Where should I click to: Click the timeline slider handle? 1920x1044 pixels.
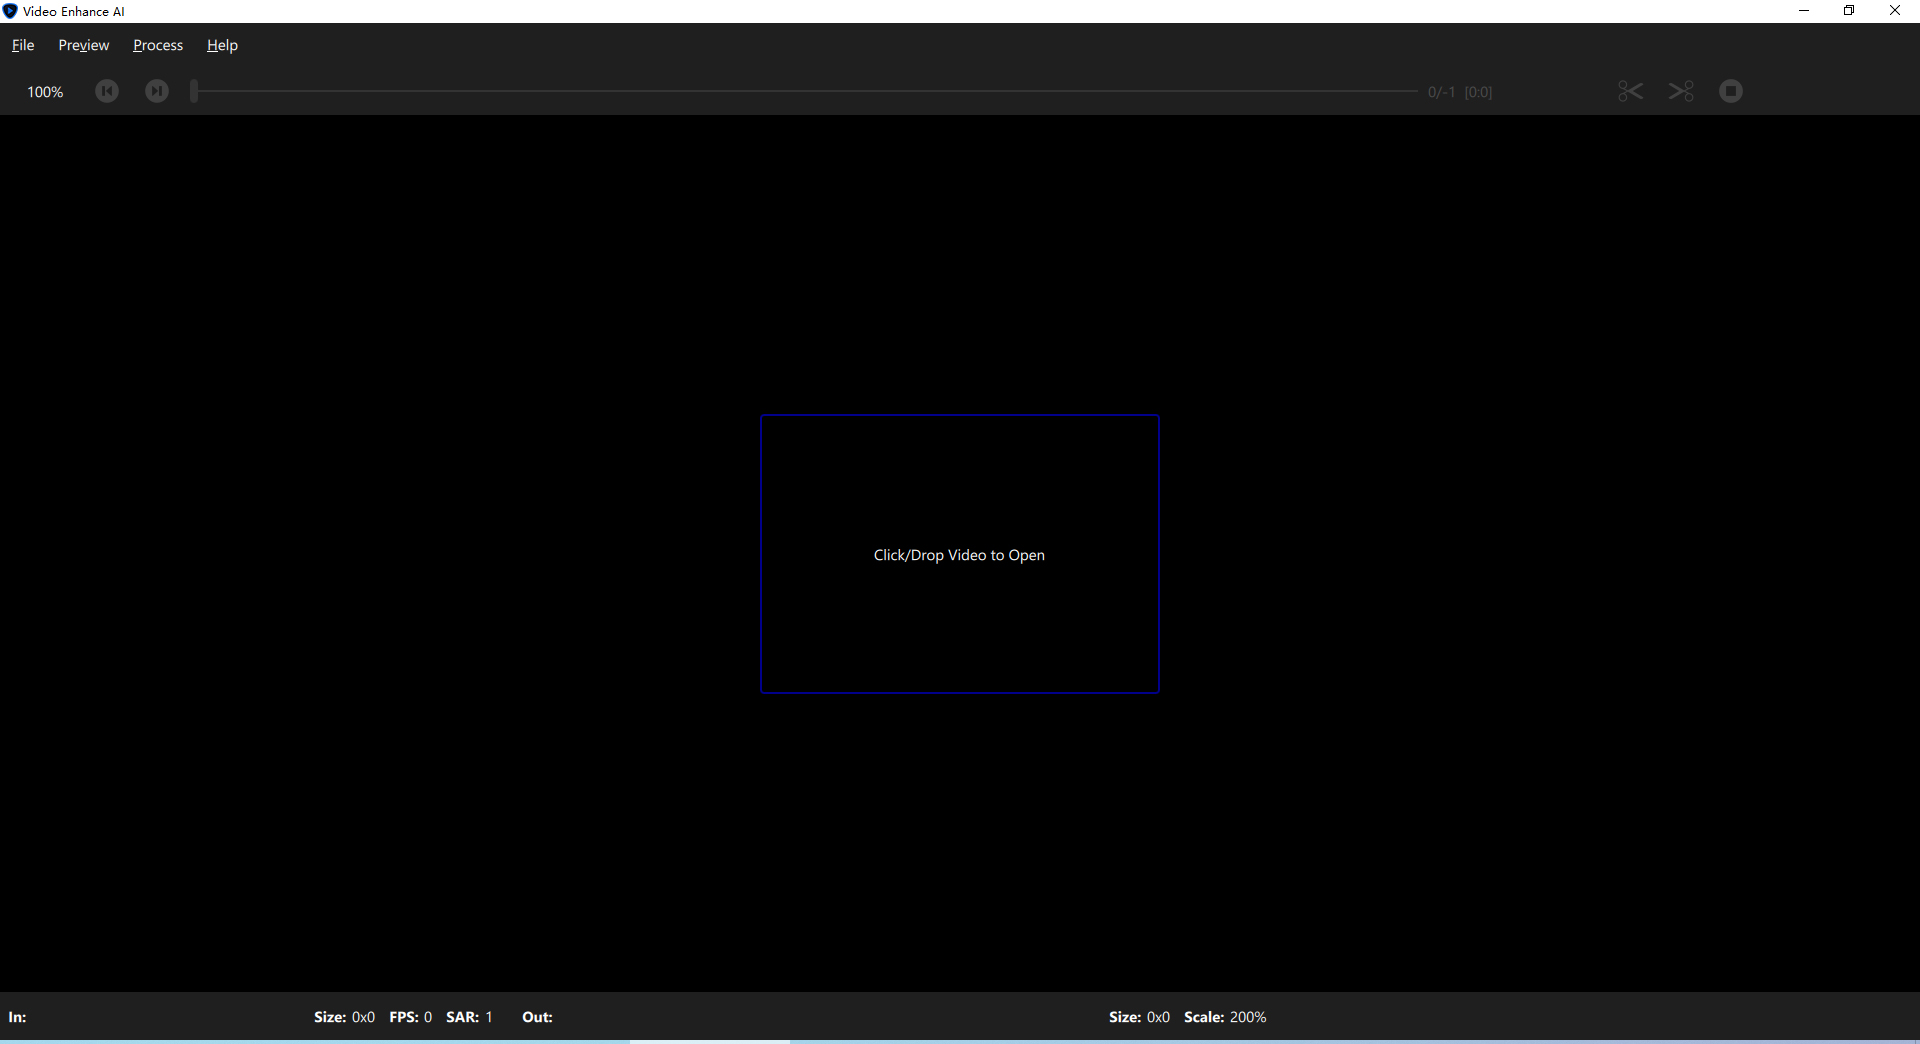(194, 91)
